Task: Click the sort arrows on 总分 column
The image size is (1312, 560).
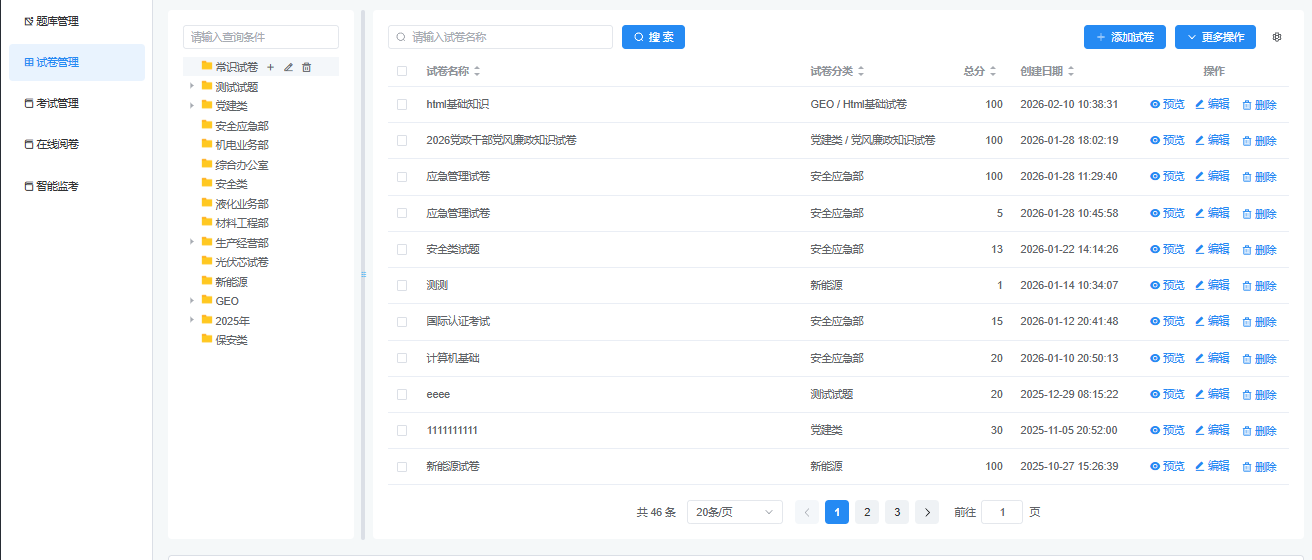Action: point(993,71)
